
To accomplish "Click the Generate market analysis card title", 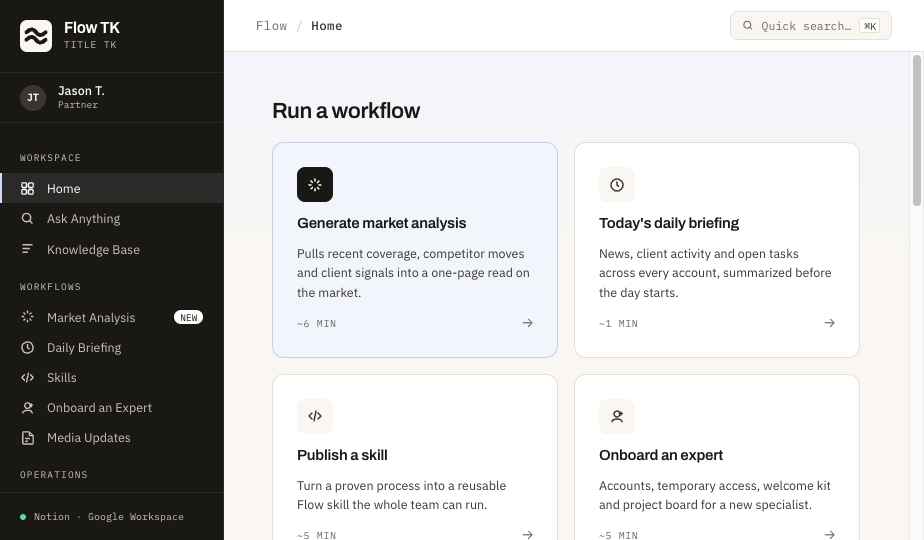I will (x=381, y=223).
